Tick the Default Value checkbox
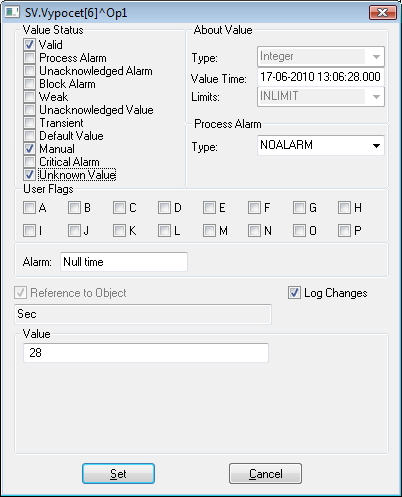 (x=29, y=135)
